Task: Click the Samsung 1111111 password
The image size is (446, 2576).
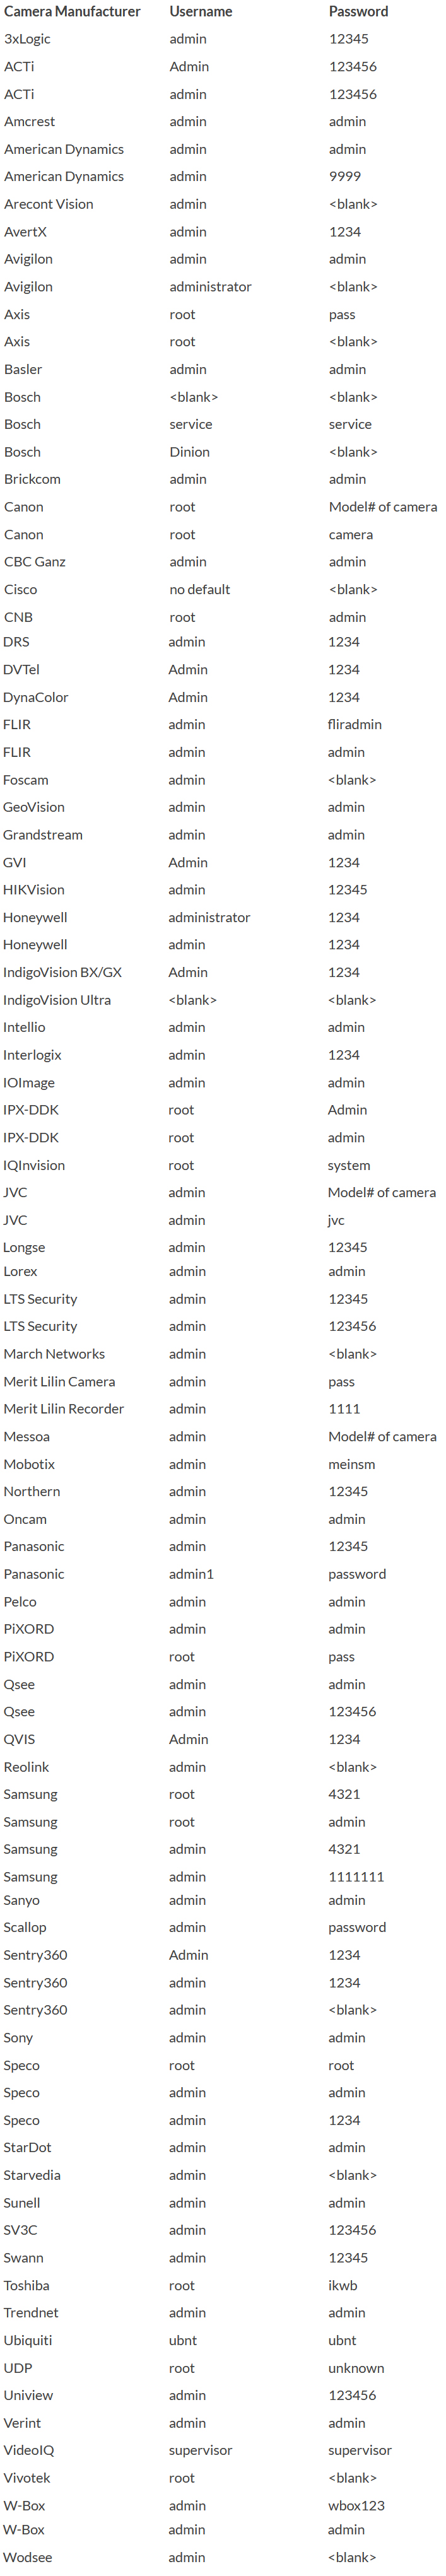Action: pyautogui.click(x=356, y=1877)
